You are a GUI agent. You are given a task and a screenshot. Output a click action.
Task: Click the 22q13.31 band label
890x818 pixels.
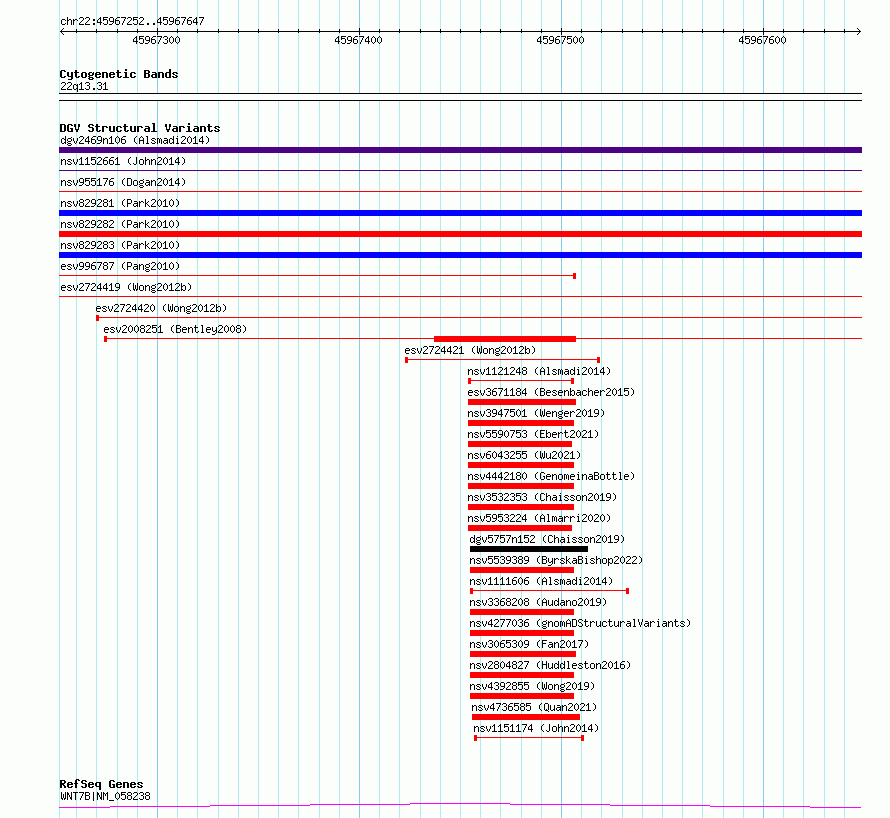point(84,86)
